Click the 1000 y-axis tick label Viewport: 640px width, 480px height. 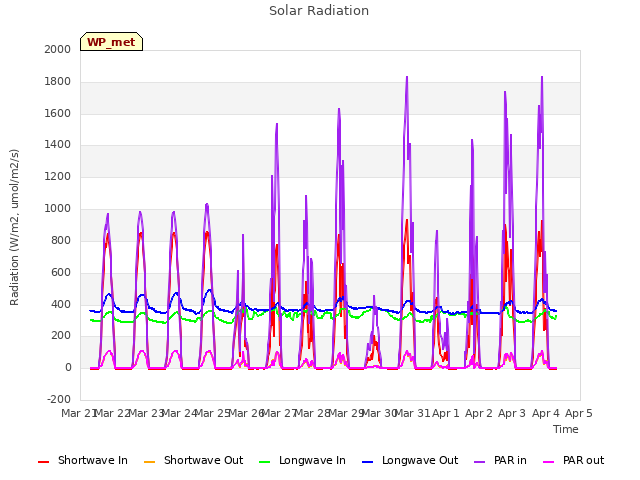(58, 209)
